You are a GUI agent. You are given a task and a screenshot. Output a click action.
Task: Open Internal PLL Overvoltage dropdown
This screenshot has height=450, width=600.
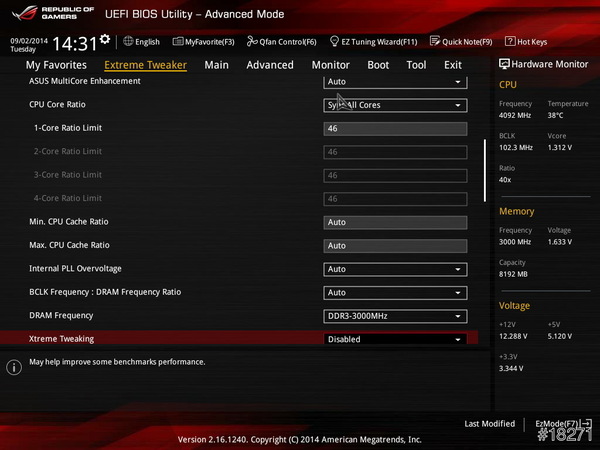tap(395, 269)
